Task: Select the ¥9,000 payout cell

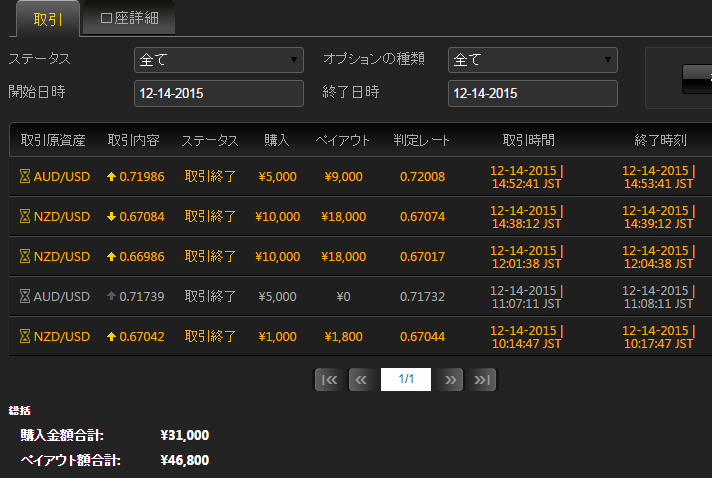Action: pyautogui.click(x=344, y=177)
